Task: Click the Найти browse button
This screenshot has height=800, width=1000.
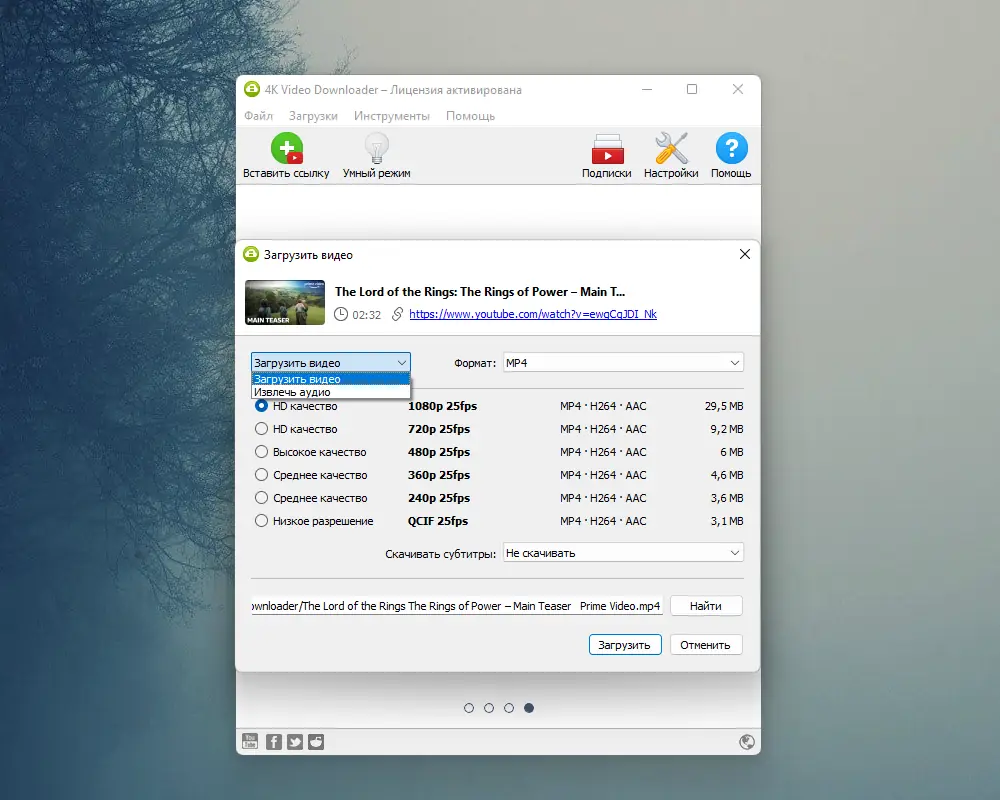Action: 706,605
